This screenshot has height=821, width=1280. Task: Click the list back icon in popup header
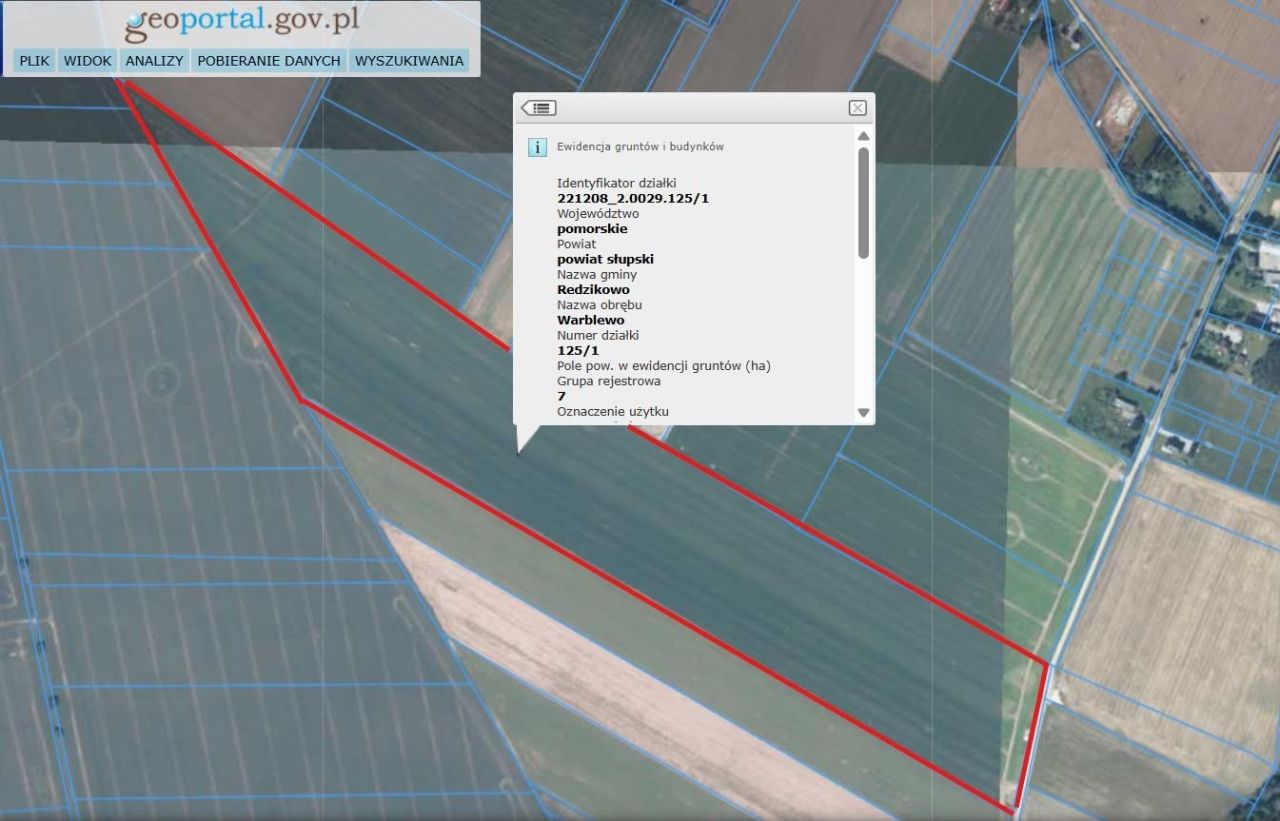pyautogui.click(x=539, y=108)
